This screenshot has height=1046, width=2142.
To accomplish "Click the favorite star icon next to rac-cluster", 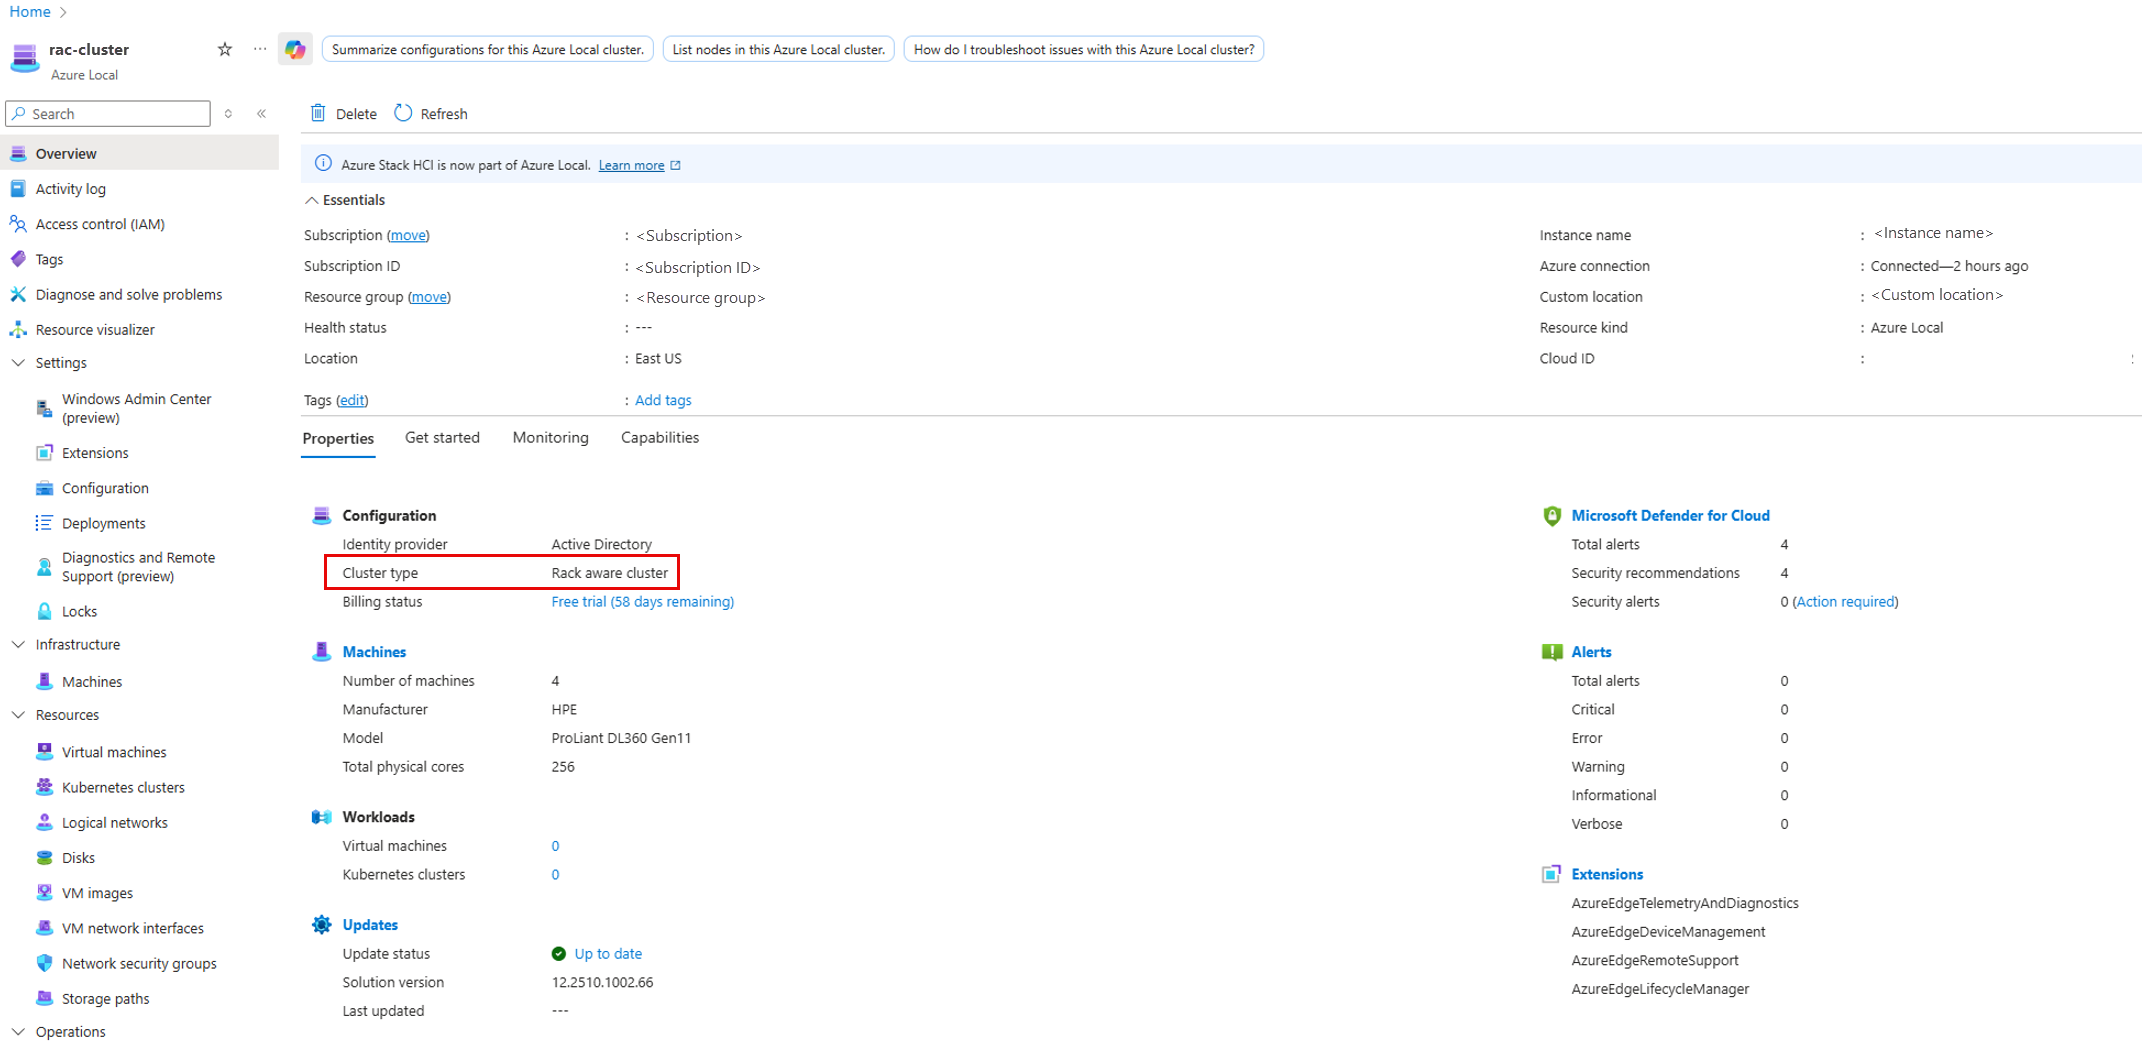I will (225, 49).
